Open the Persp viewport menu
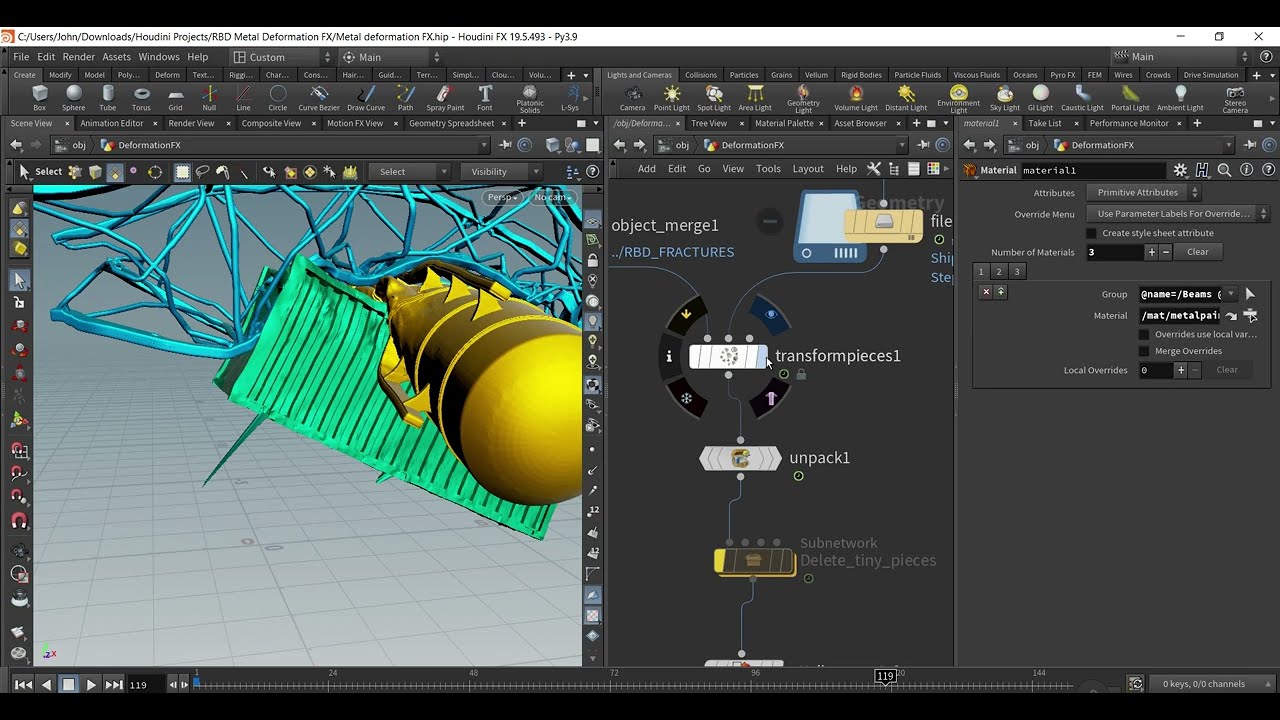Screen dimensions: 1280x720 coord(503,197)
